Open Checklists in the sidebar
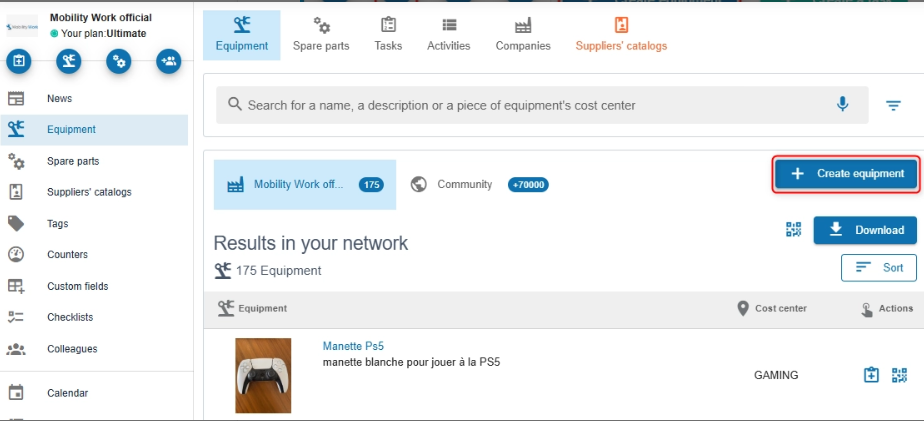This screenshot has width=924, height=421. click(70, 317)
